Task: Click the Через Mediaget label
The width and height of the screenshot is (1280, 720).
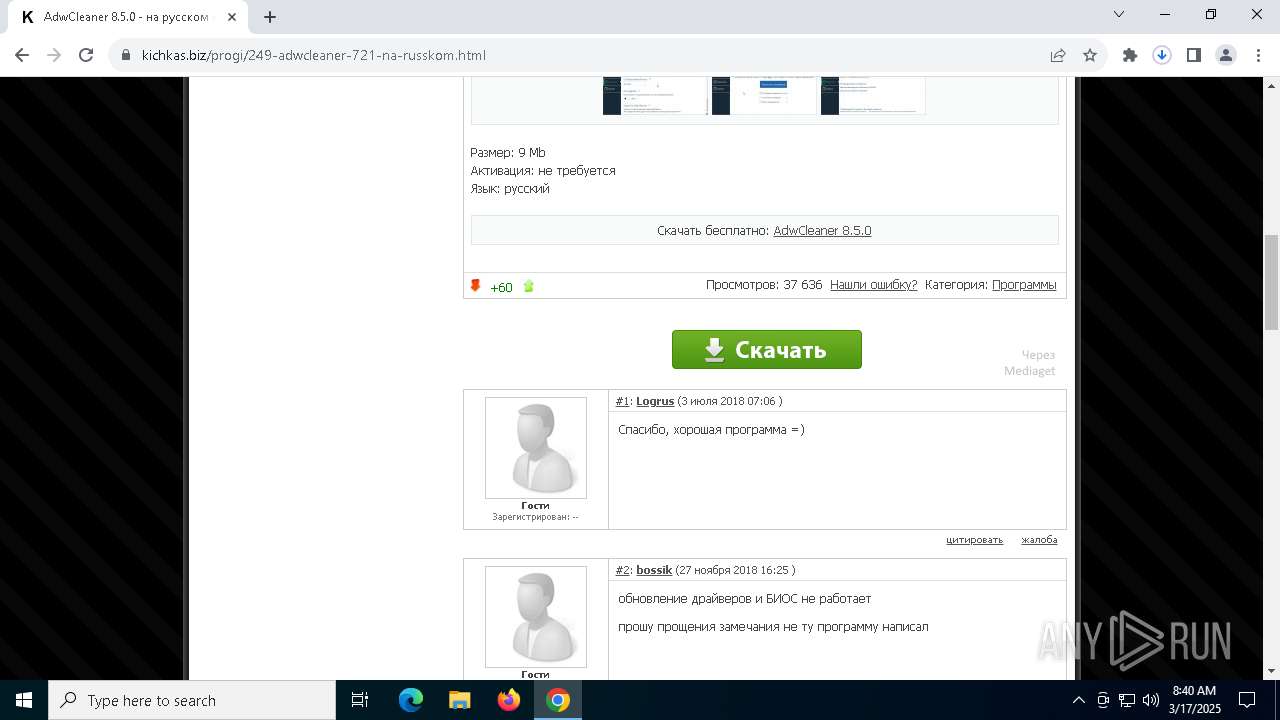Action: pos(1030,363)
